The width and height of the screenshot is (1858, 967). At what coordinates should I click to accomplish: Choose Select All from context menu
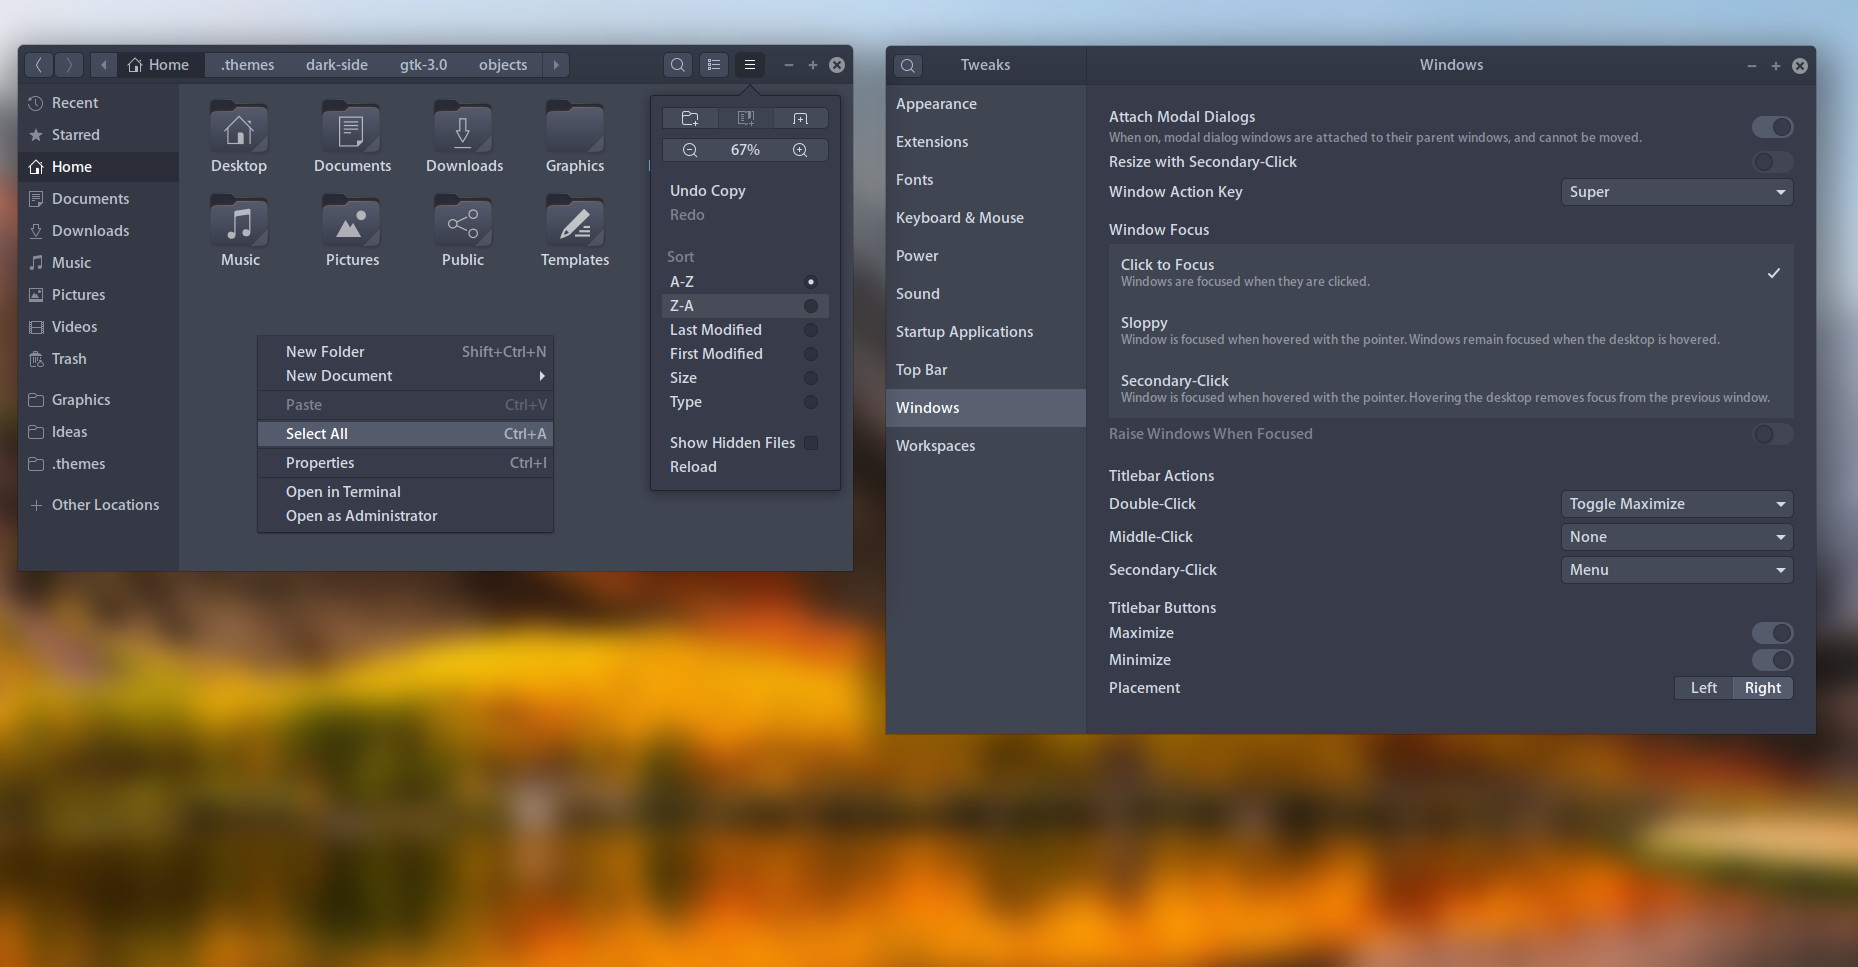point(405,434)
